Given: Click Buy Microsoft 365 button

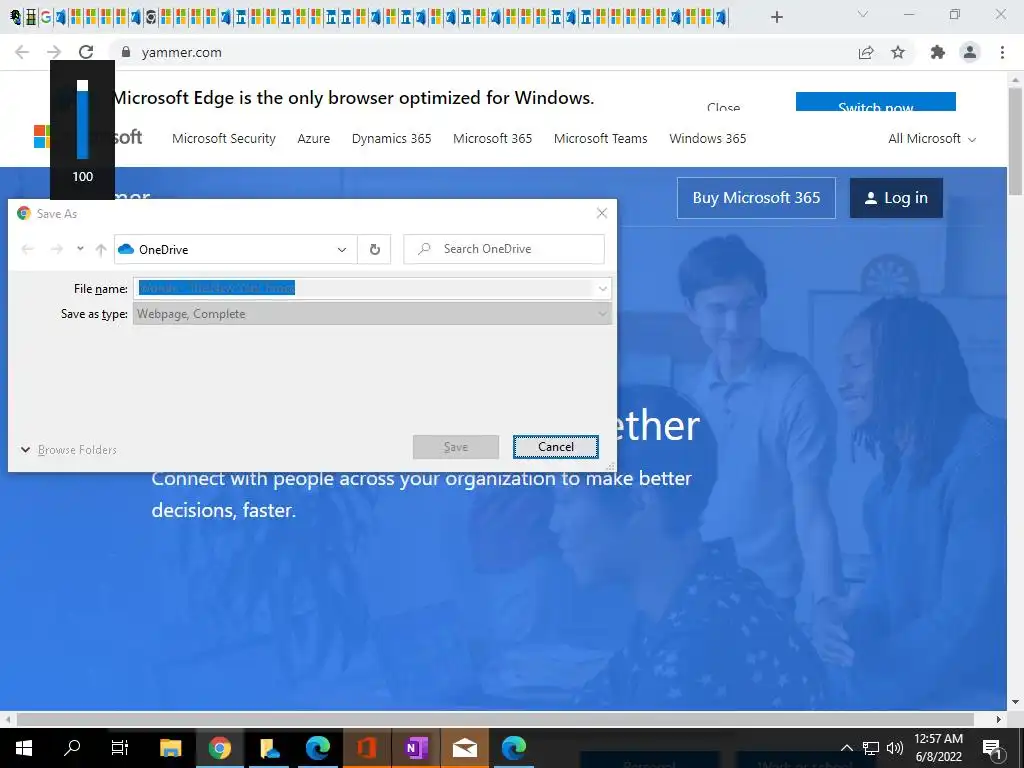Looking at the screenshot, I should point(756,198).
